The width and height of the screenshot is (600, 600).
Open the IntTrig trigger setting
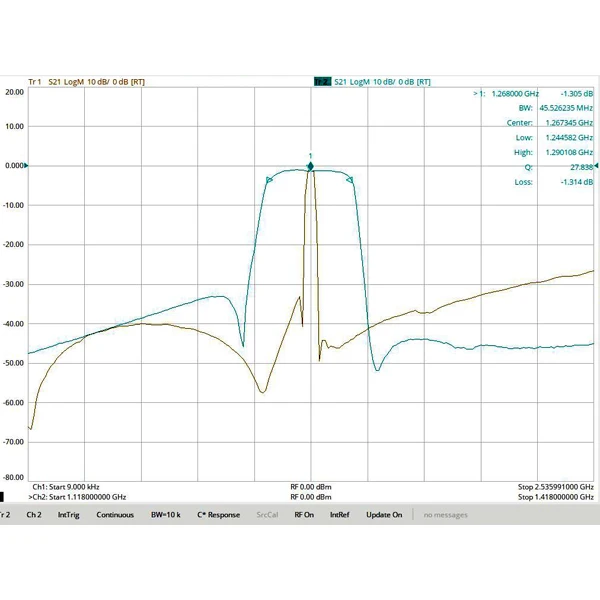(69, 515)
